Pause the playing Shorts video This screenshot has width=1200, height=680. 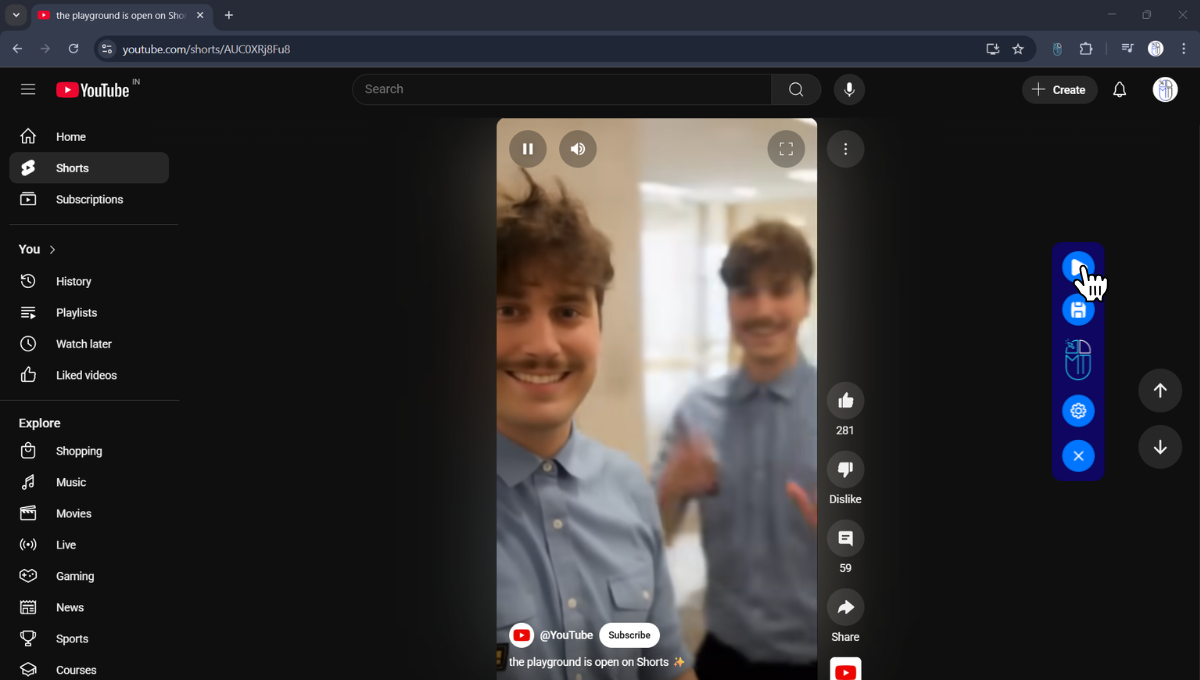coord(528,149)
